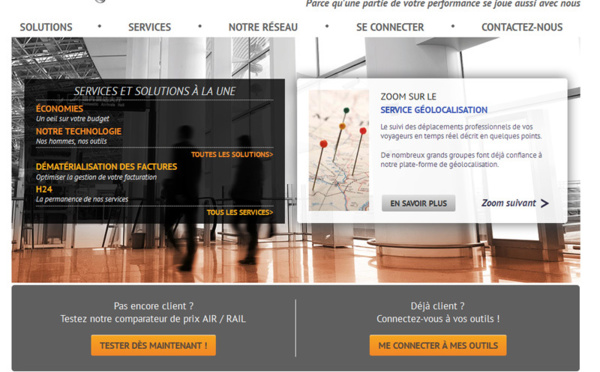The width and height of the screenshot is (600, 372).
Task: Click 'Testez notre comparateur de prix AIR / RAIL' text
Action: pos(153,319)
